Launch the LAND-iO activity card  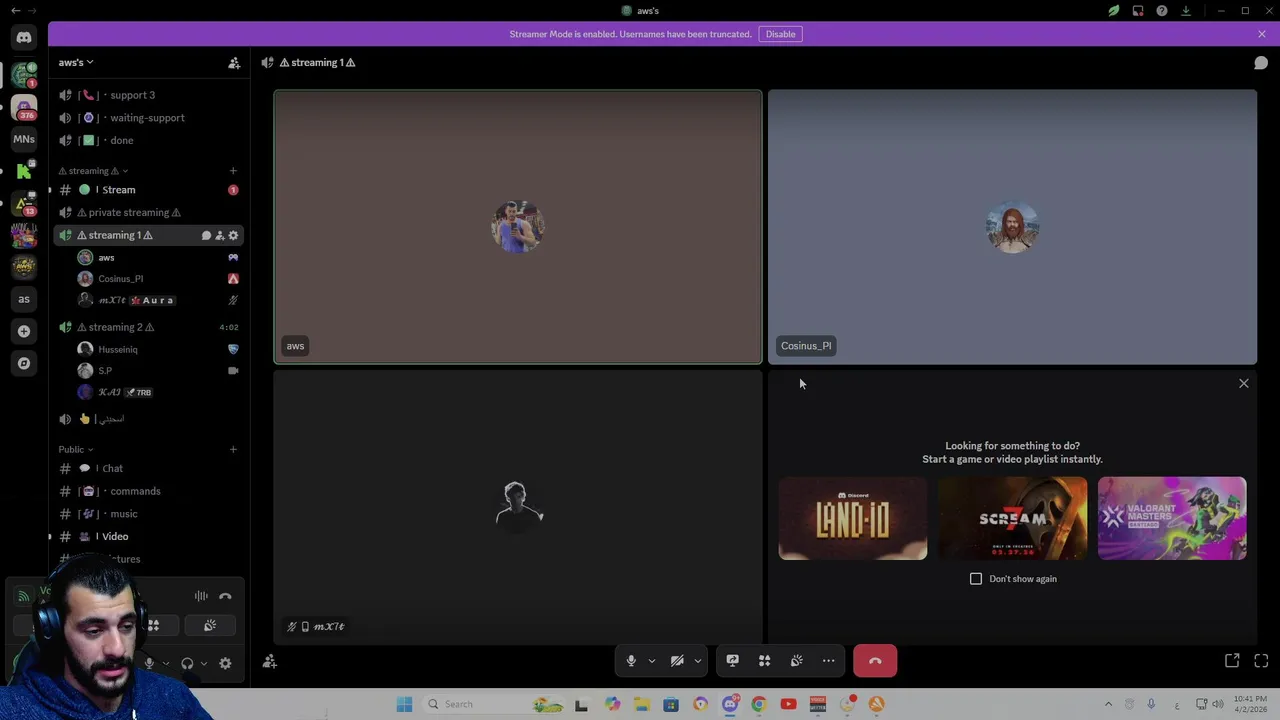click(853, 518)
